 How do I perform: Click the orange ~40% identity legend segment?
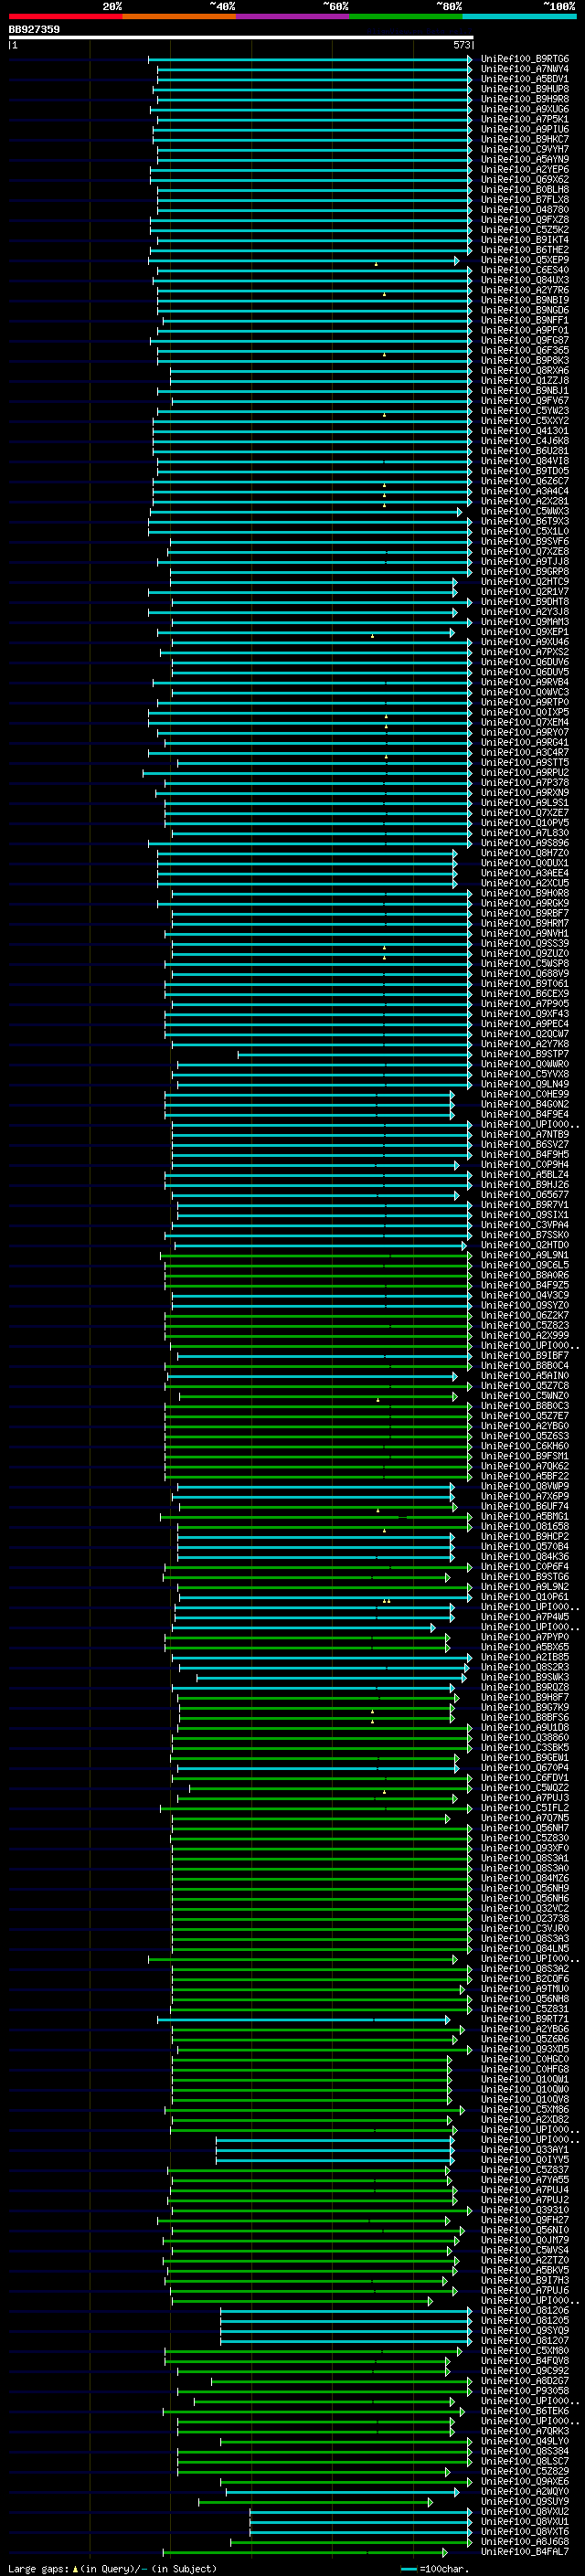179,16
